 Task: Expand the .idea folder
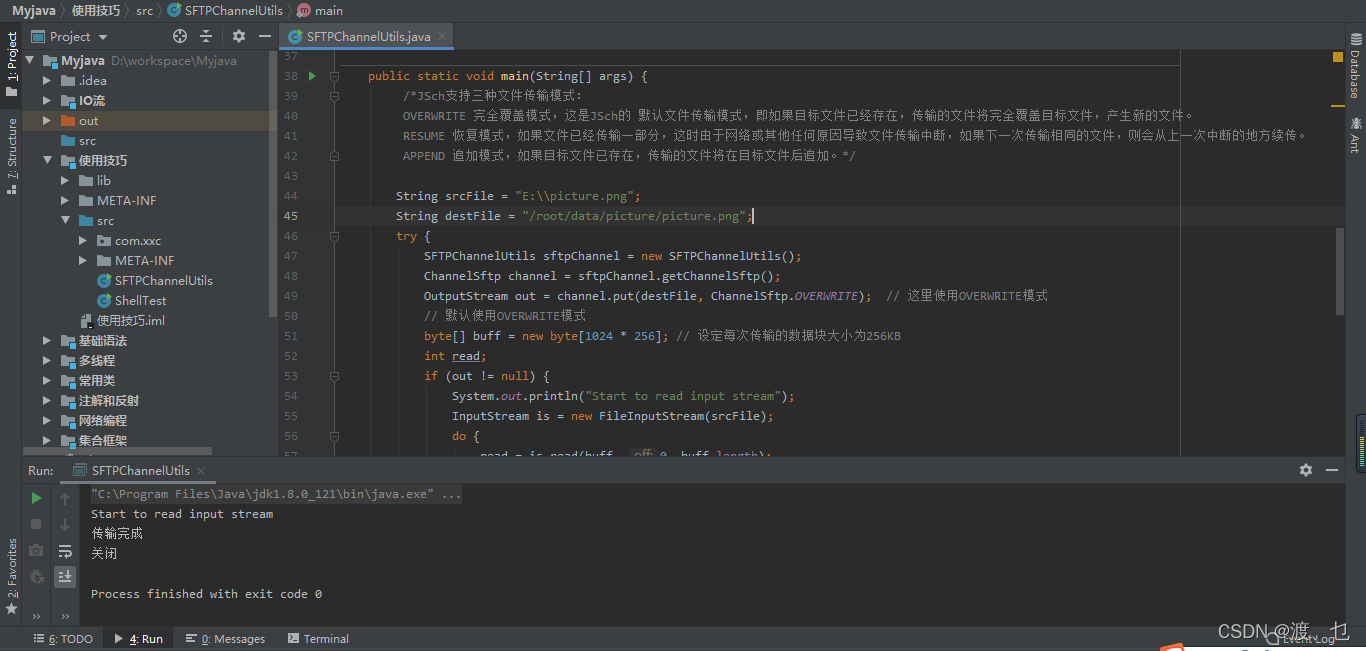coord(48,81)
